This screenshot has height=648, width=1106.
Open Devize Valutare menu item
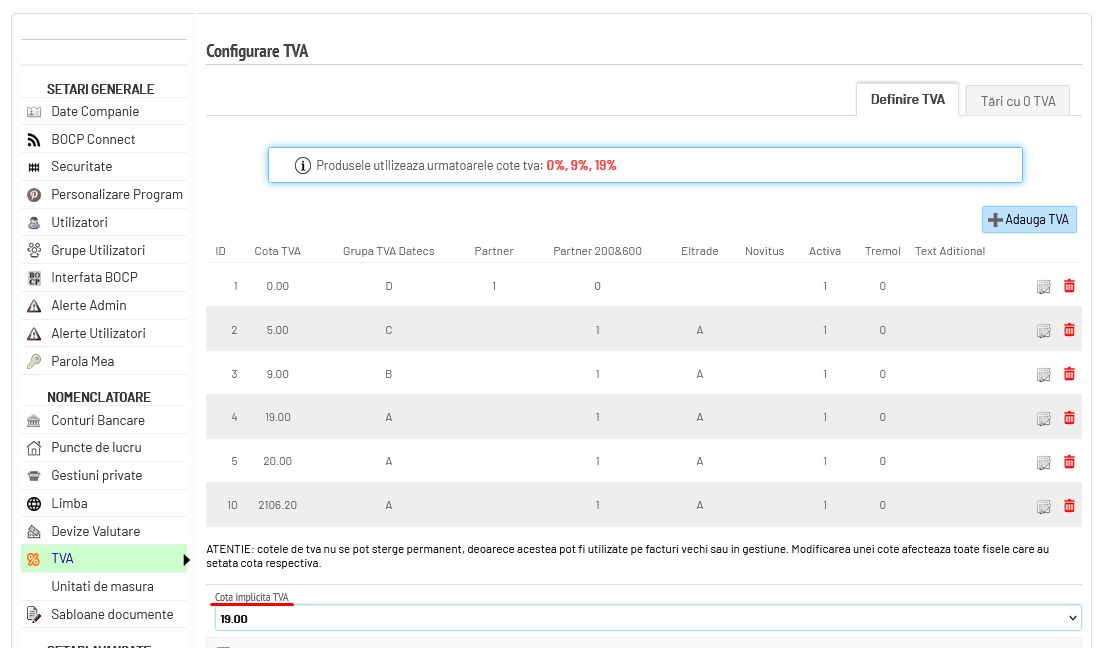pos(96,531)
